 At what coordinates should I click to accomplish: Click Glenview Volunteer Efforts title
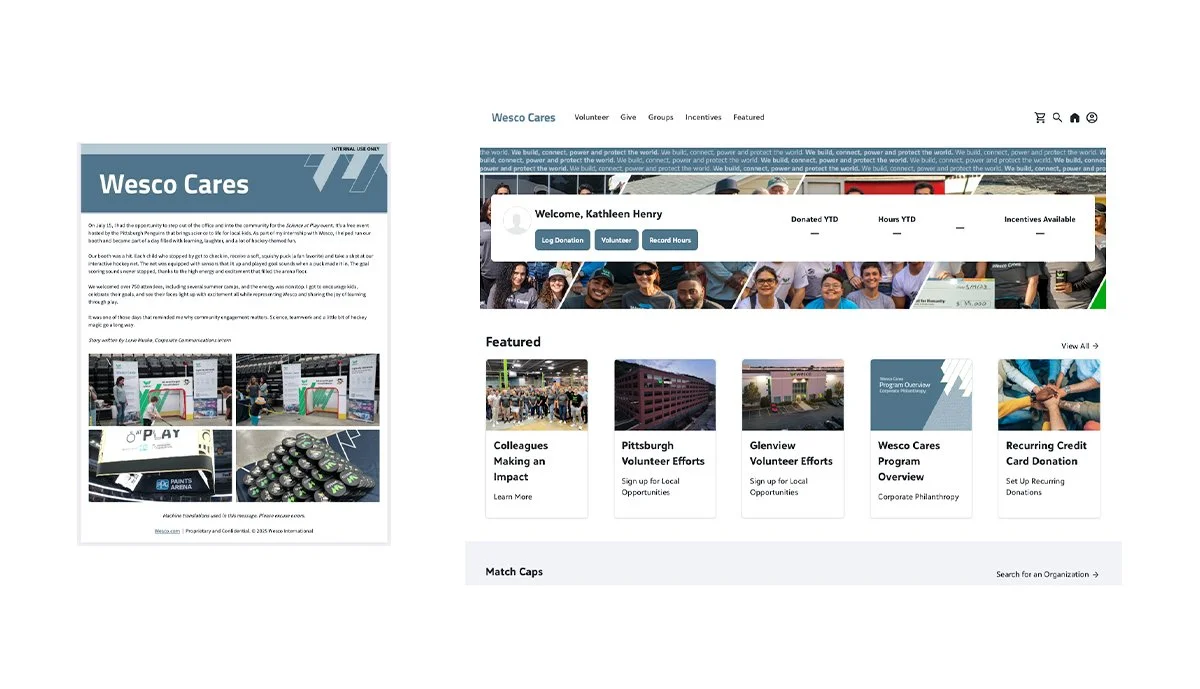pyautogui.click(x=791, y=454)
